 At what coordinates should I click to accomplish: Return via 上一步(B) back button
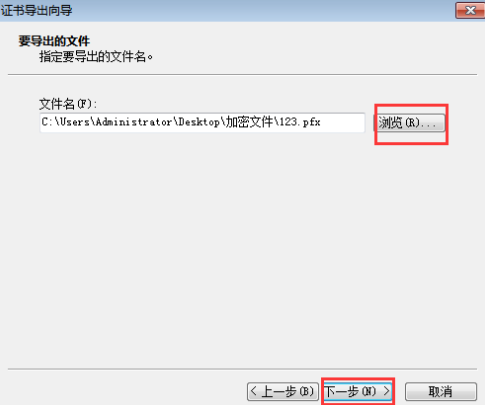point(283,391)
